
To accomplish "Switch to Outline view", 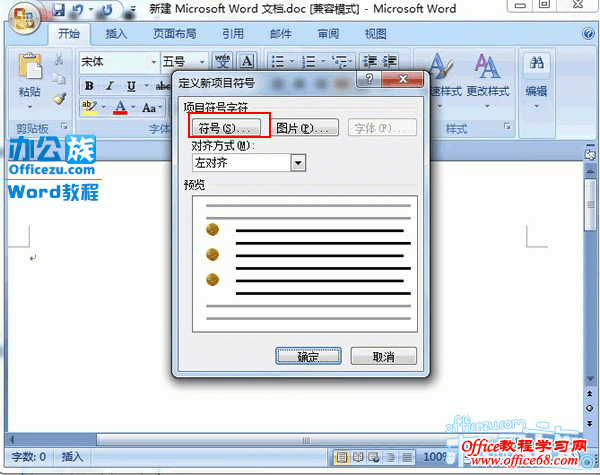I will 390,457.
